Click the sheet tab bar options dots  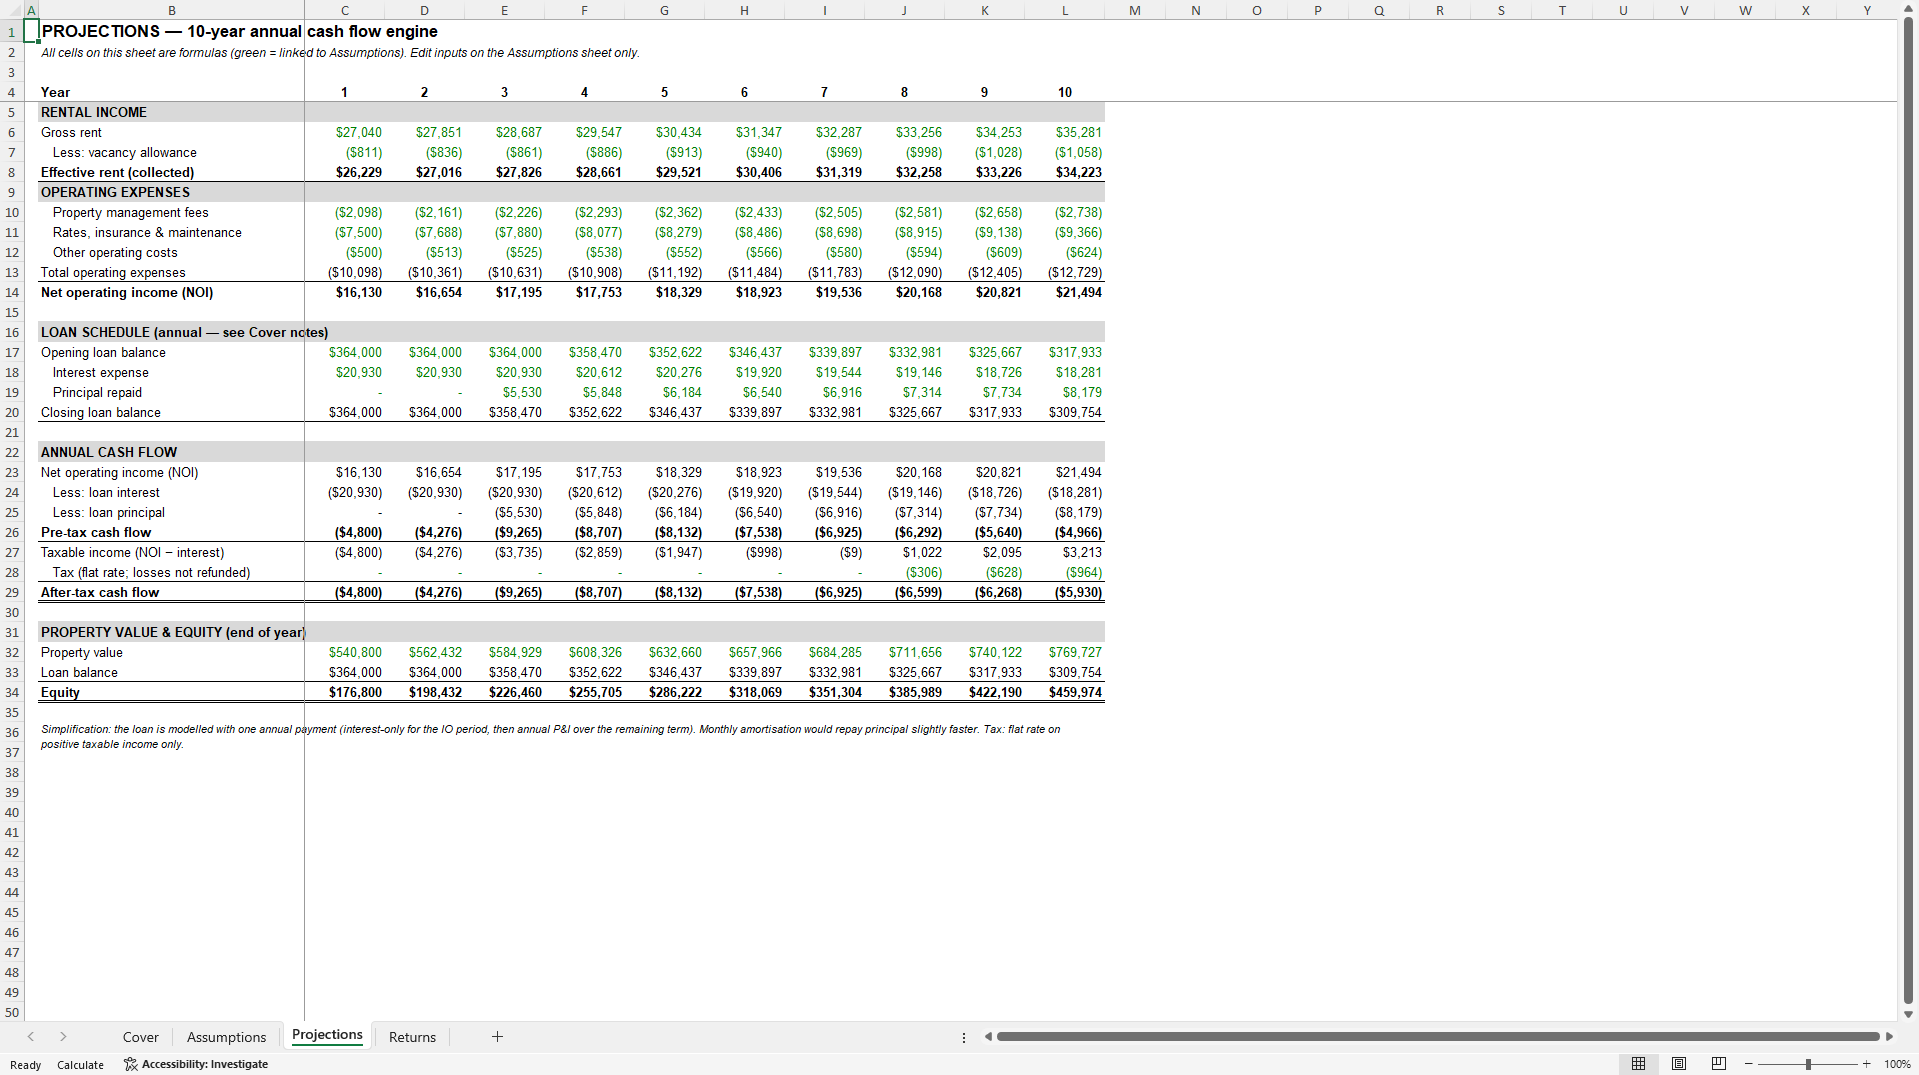point(964,1037)
